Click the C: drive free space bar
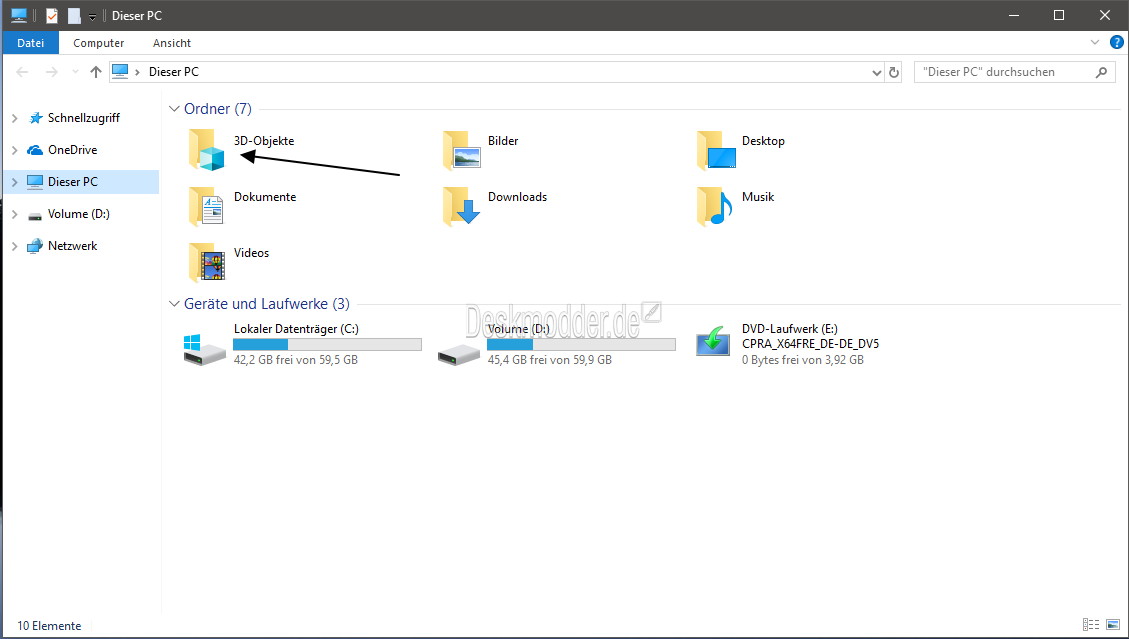 point(328,345)
